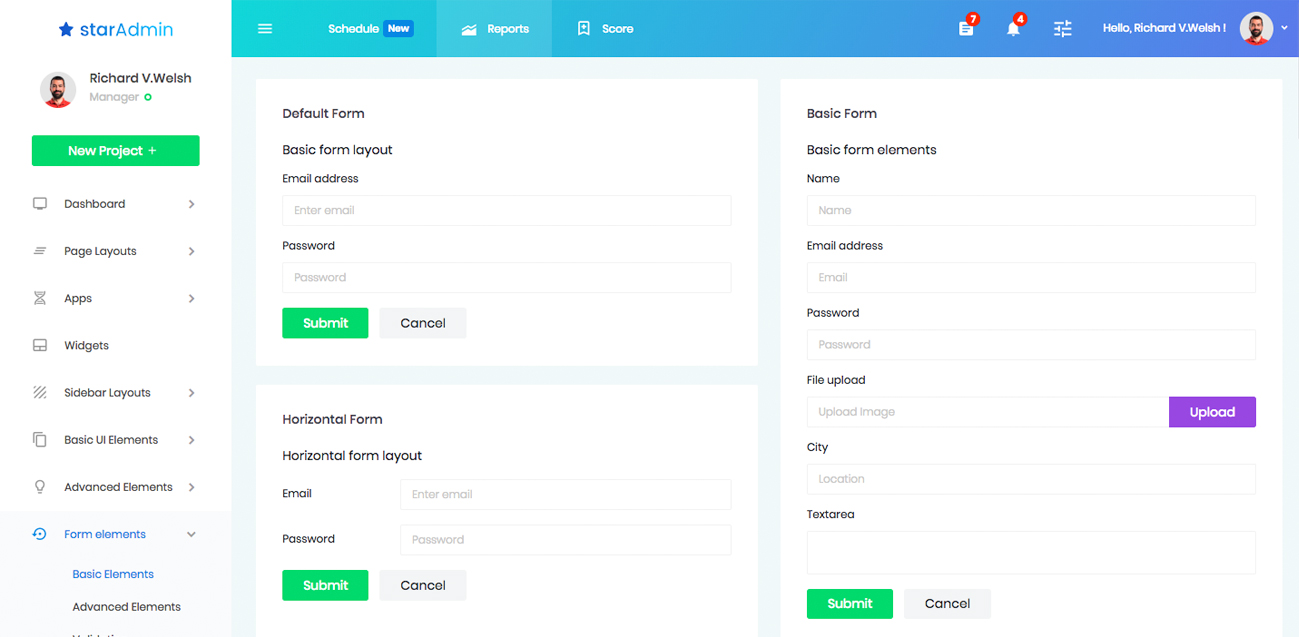Image resolution: width=1299 pixels, height=637 pixels.
Task: Click the Apps hourglass icon in sidebar
Action: [40, 299]
